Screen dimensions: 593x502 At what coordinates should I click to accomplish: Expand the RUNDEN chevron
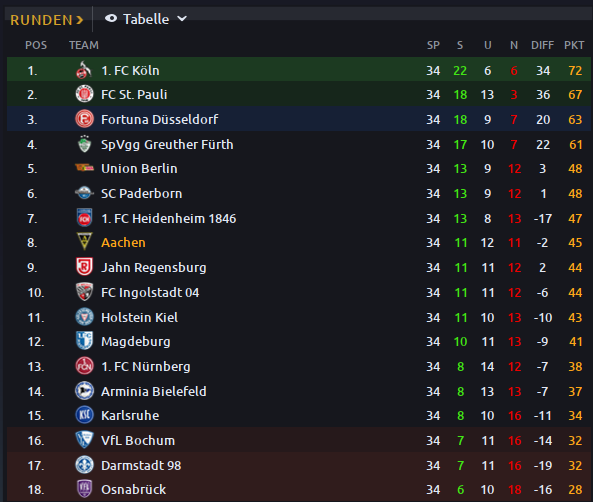click(x=79, y=20)
